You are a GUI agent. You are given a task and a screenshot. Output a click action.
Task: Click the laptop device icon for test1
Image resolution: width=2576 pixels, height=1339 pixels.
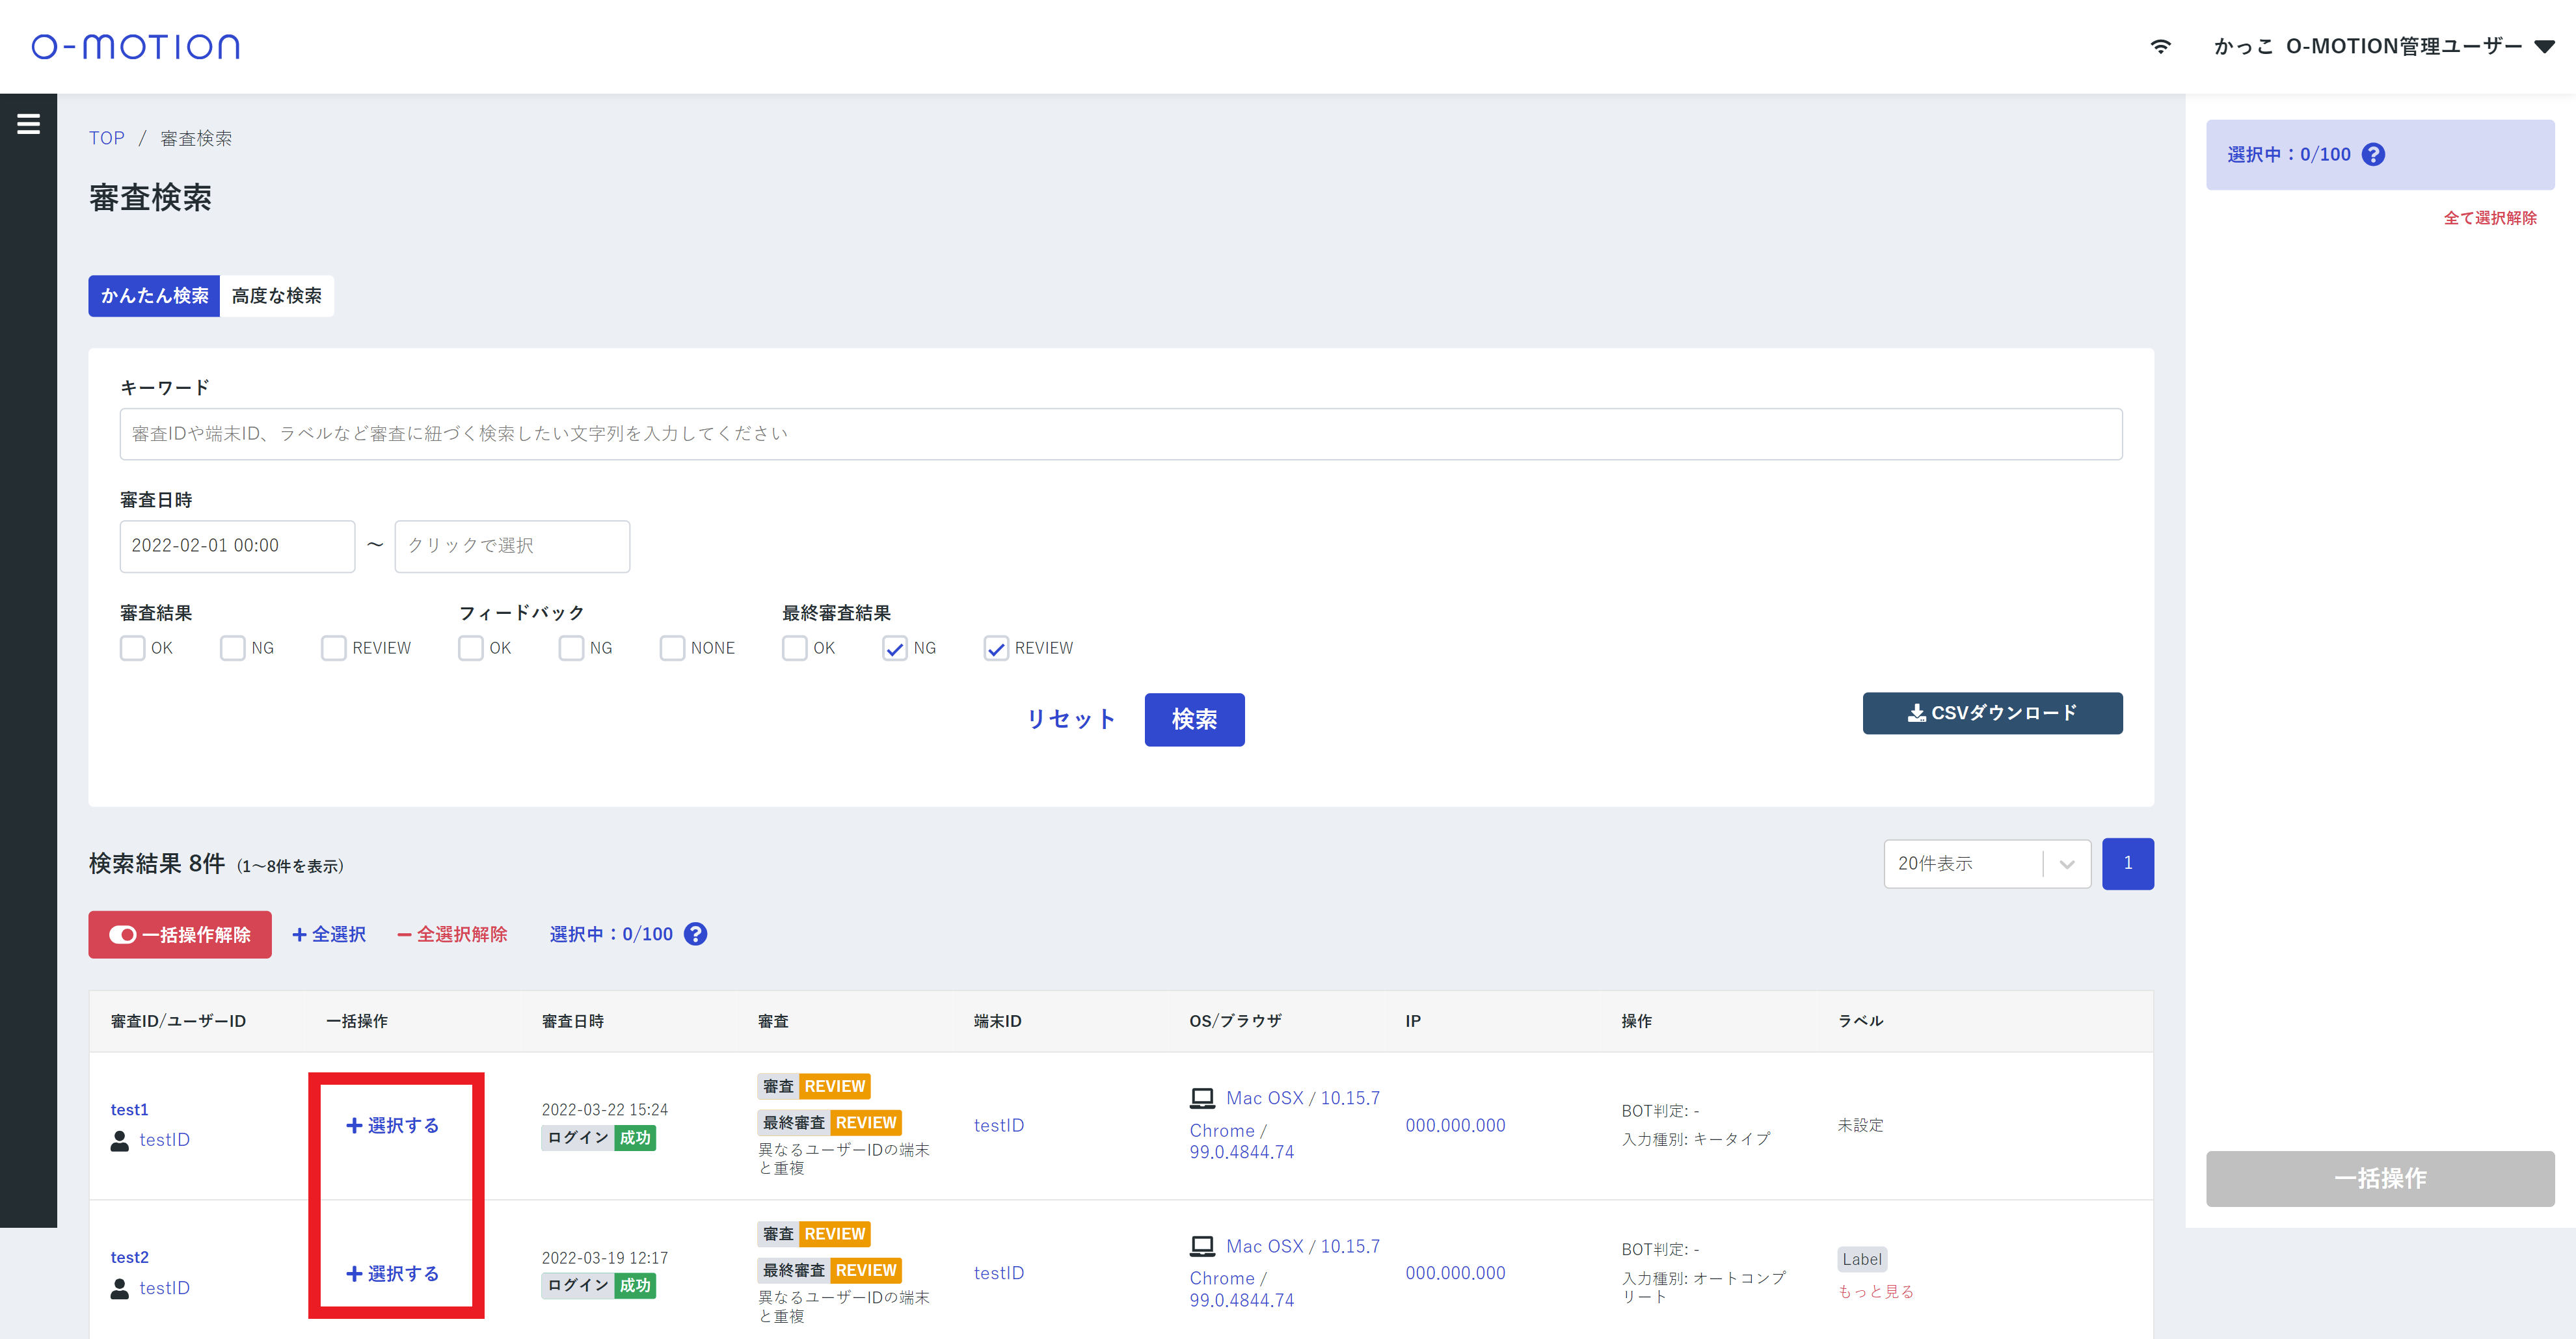click(x=1202, y=1098)
